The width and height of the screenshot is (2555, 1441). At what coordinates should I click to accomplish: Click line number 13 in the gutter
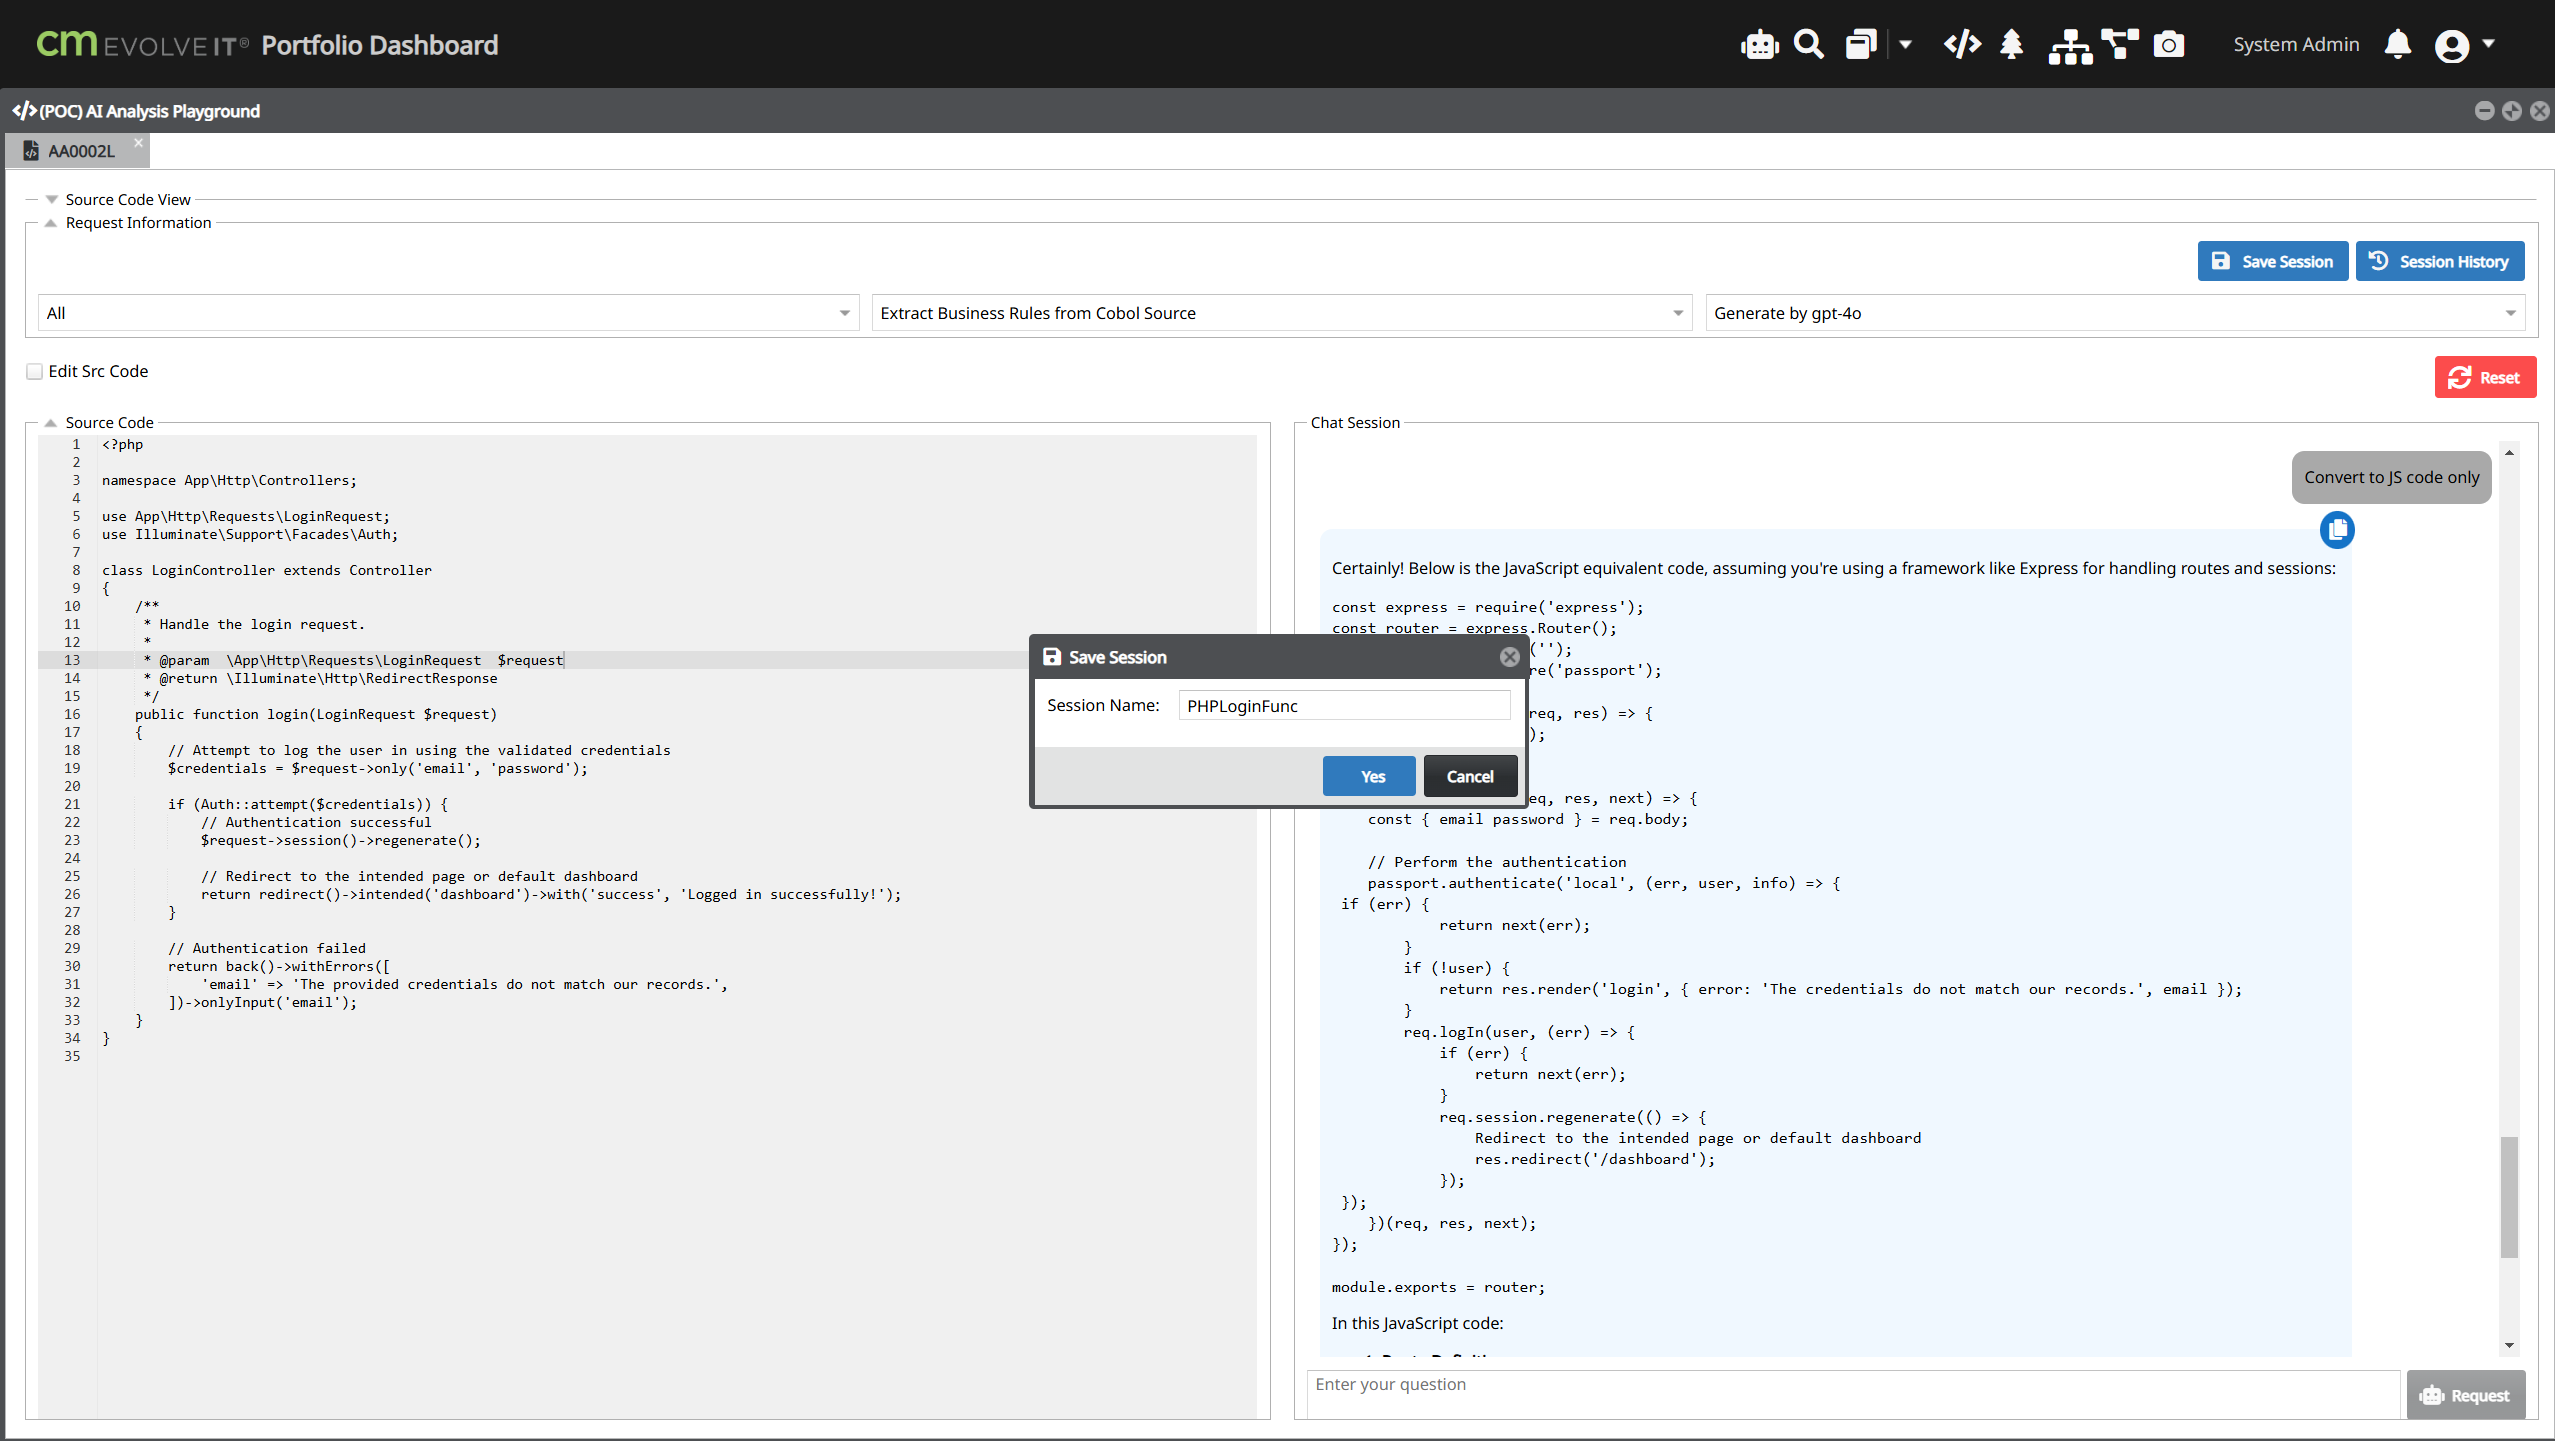(72, 660)
